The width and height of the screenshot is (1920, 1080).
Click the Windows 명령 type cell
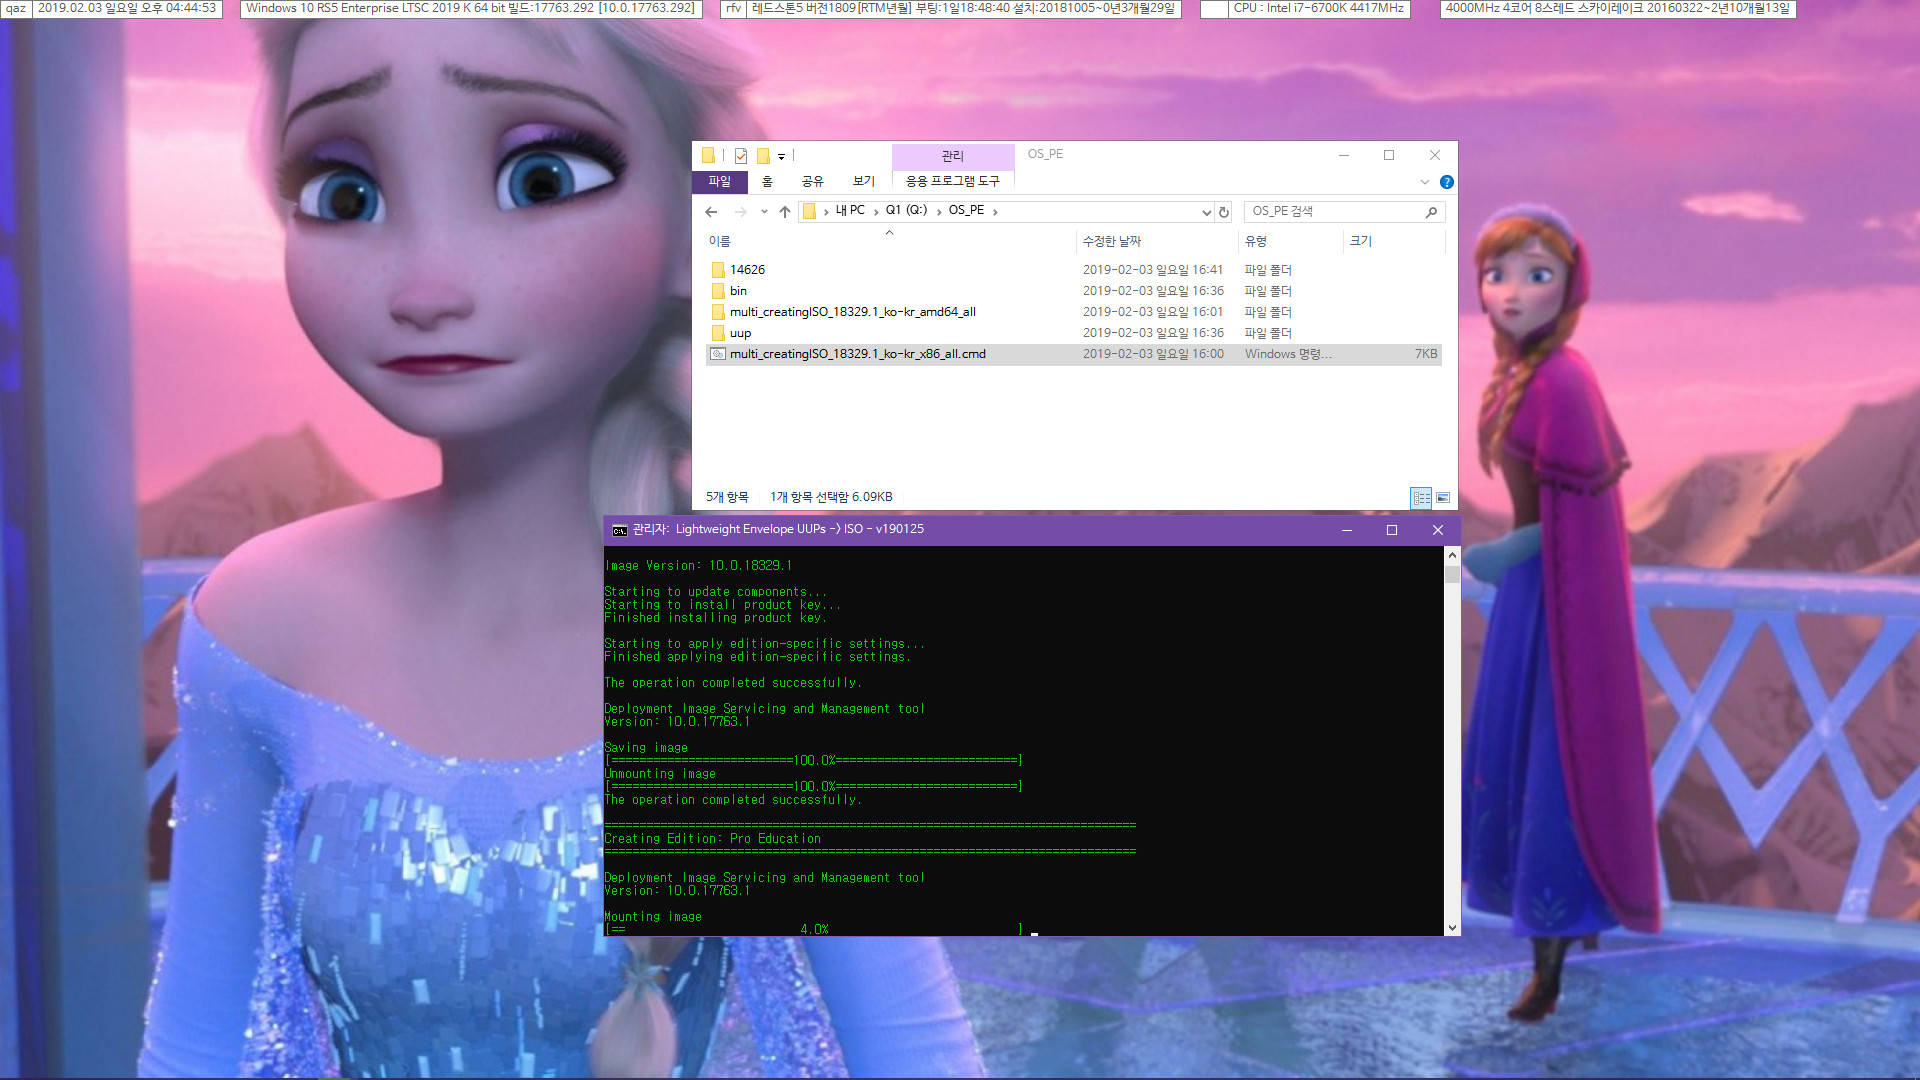pyautogui.click(x=1288, y=354)
